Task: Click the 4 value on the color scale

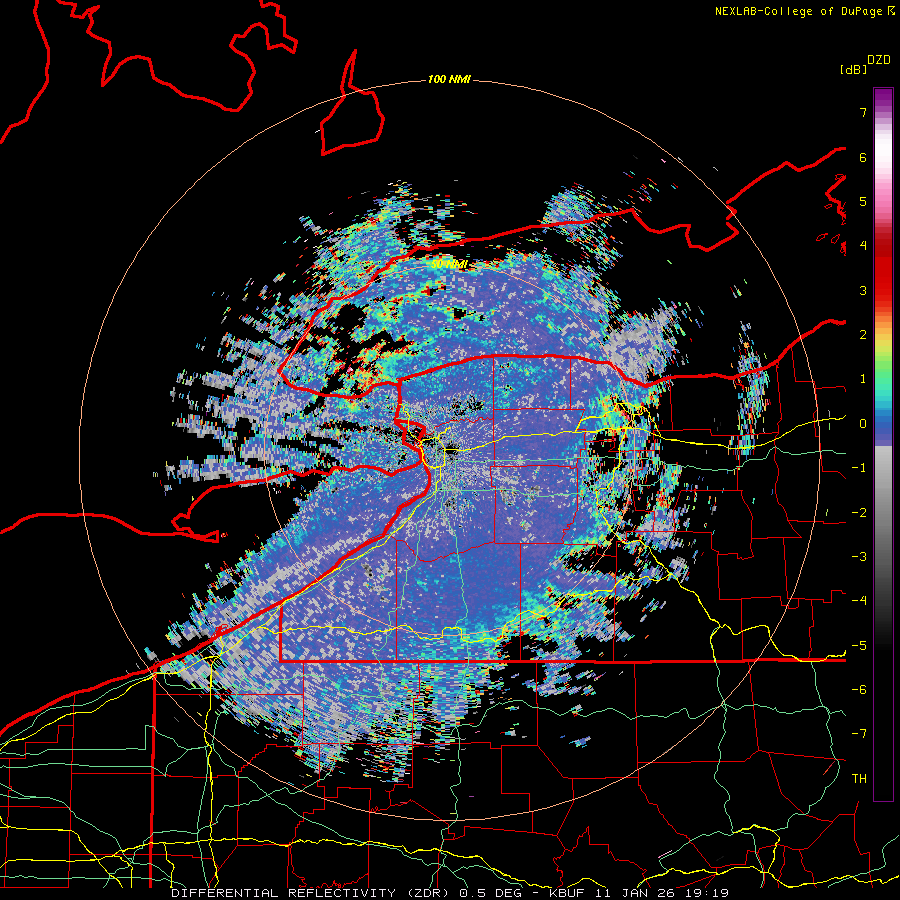Action: [863, 246]
